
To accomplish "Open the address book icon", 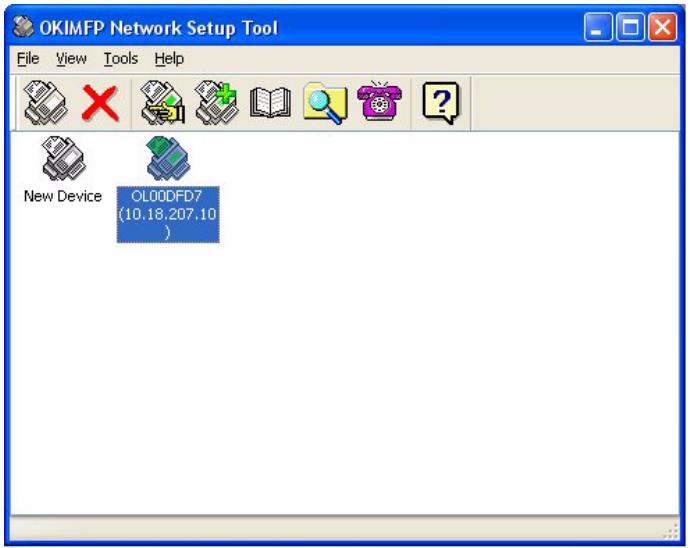I will click(x=270, y=103).
